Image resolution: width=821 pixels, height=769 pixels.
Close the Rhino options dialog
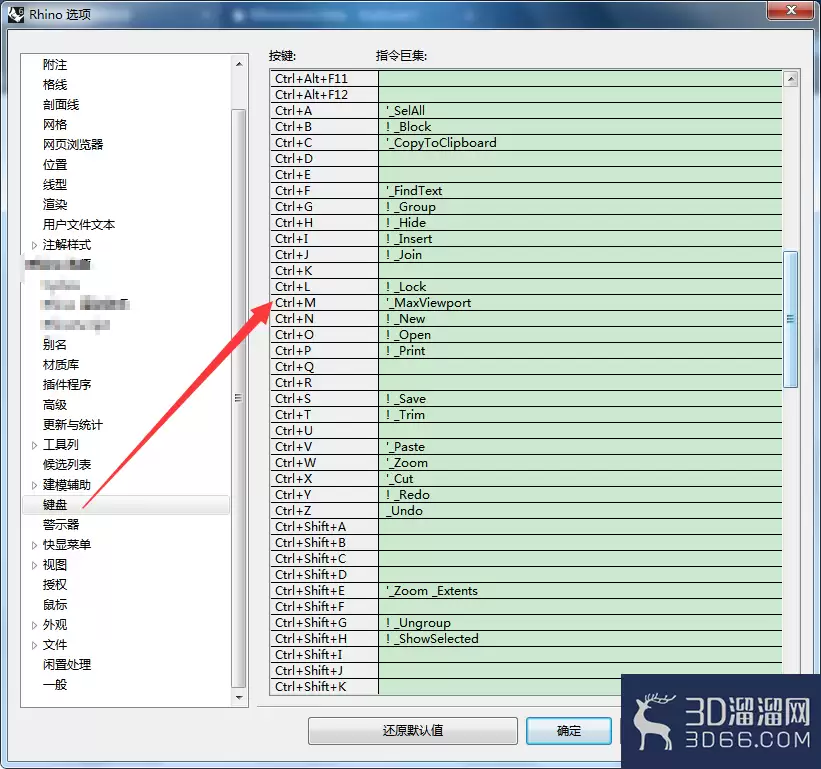(x=786, y=12)
